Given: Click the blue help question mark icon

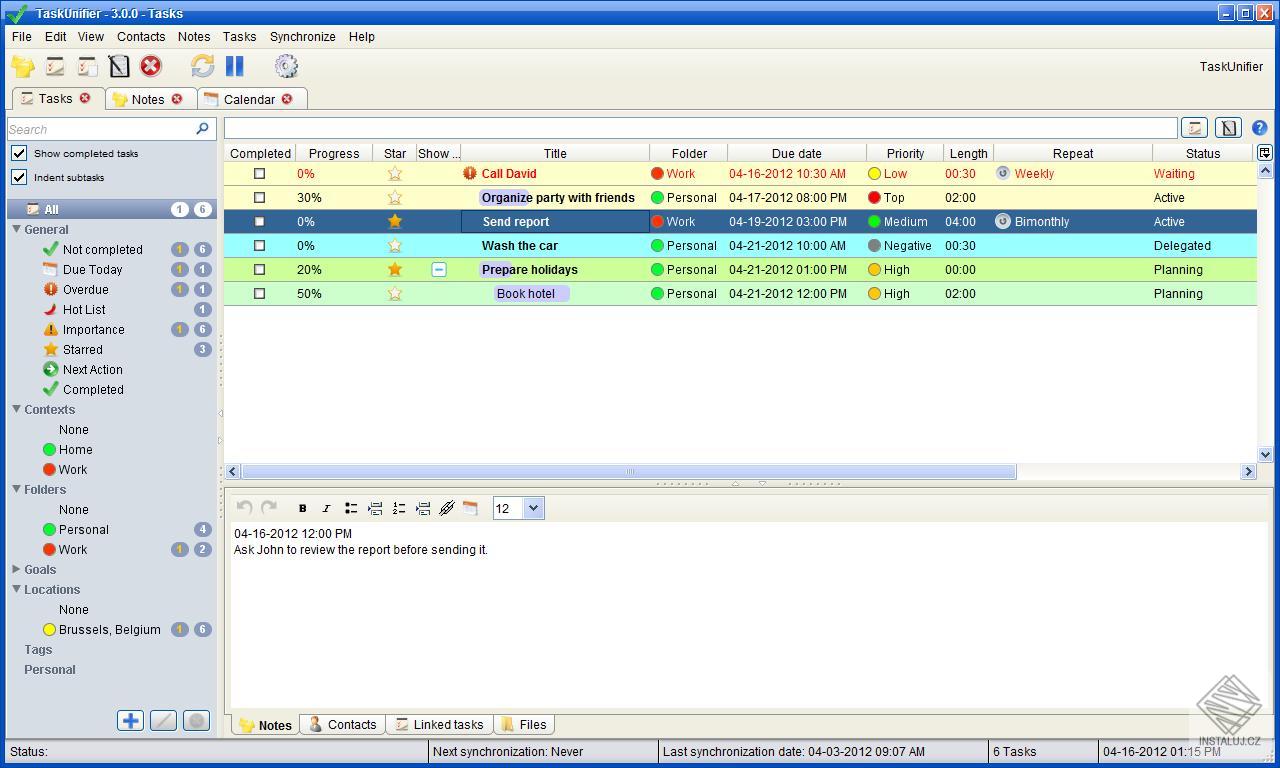Looking at the screenshot, I should pyautogui.click(x=1259, y=128).
